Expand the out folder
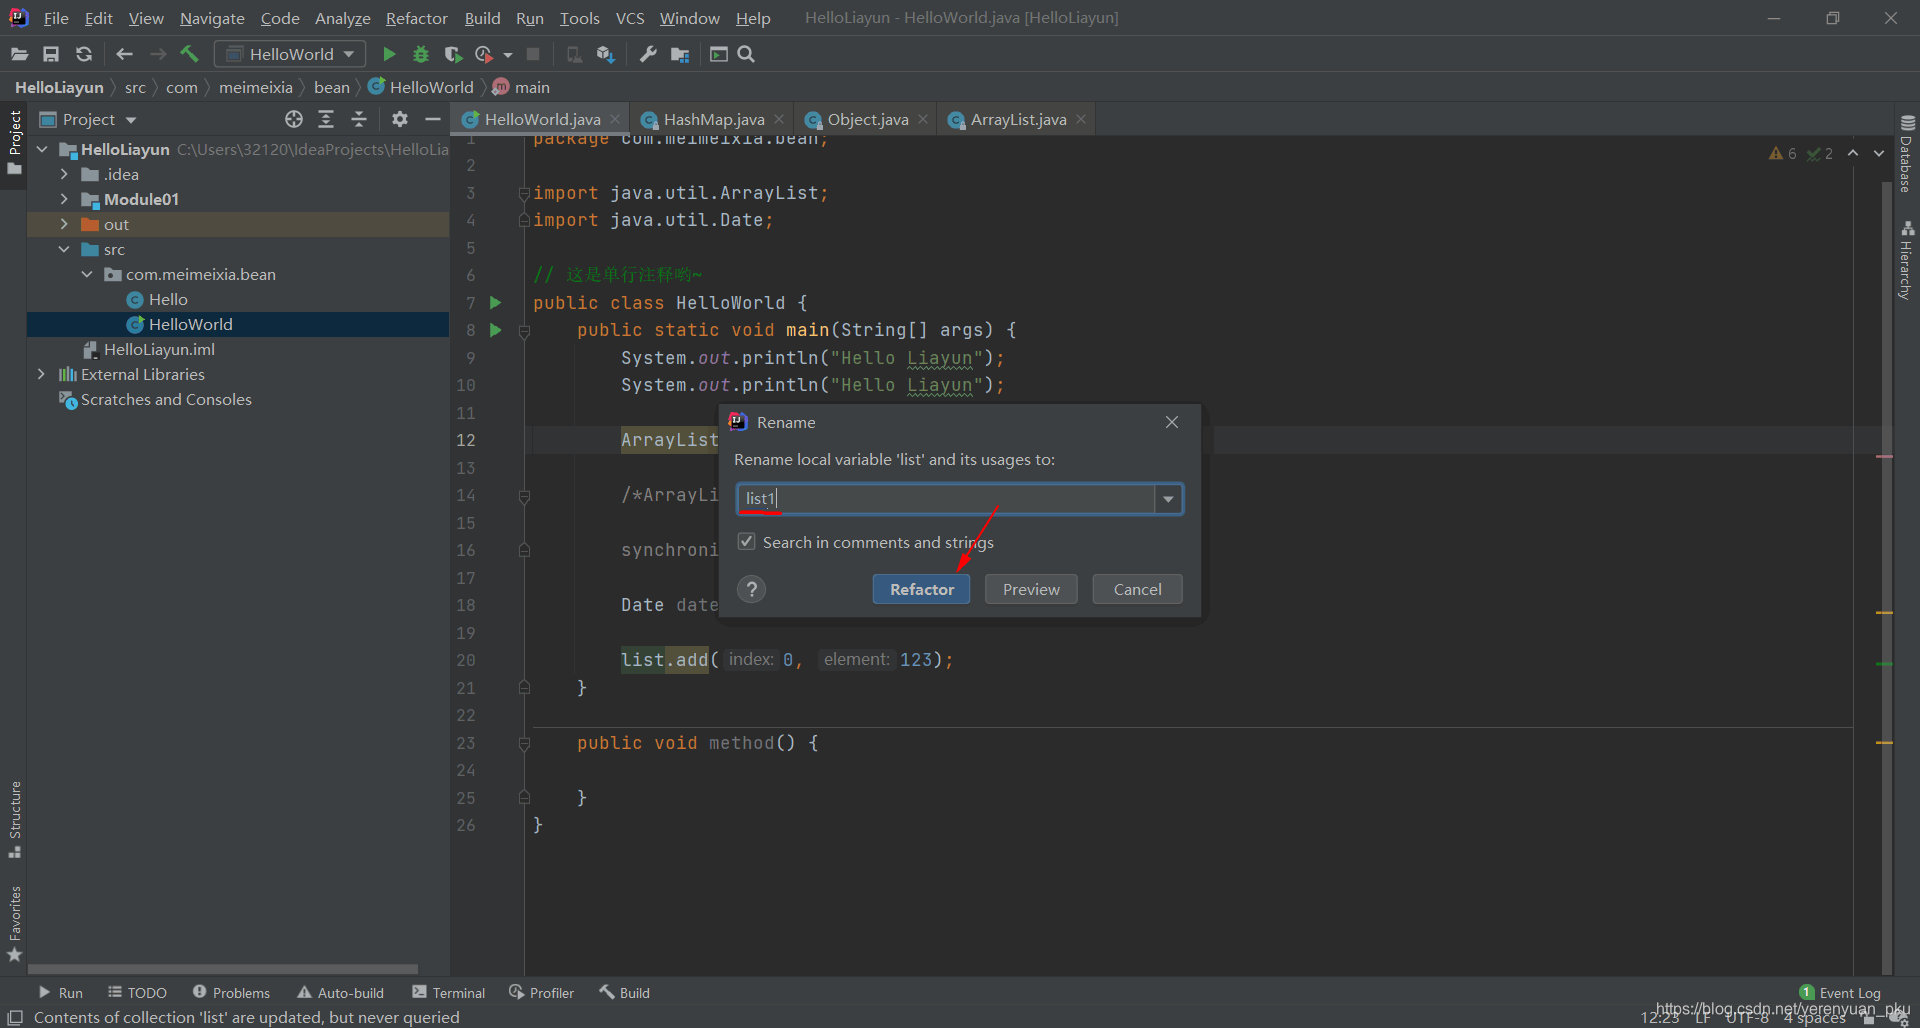 pyautogui.click(x=64, y=224)
